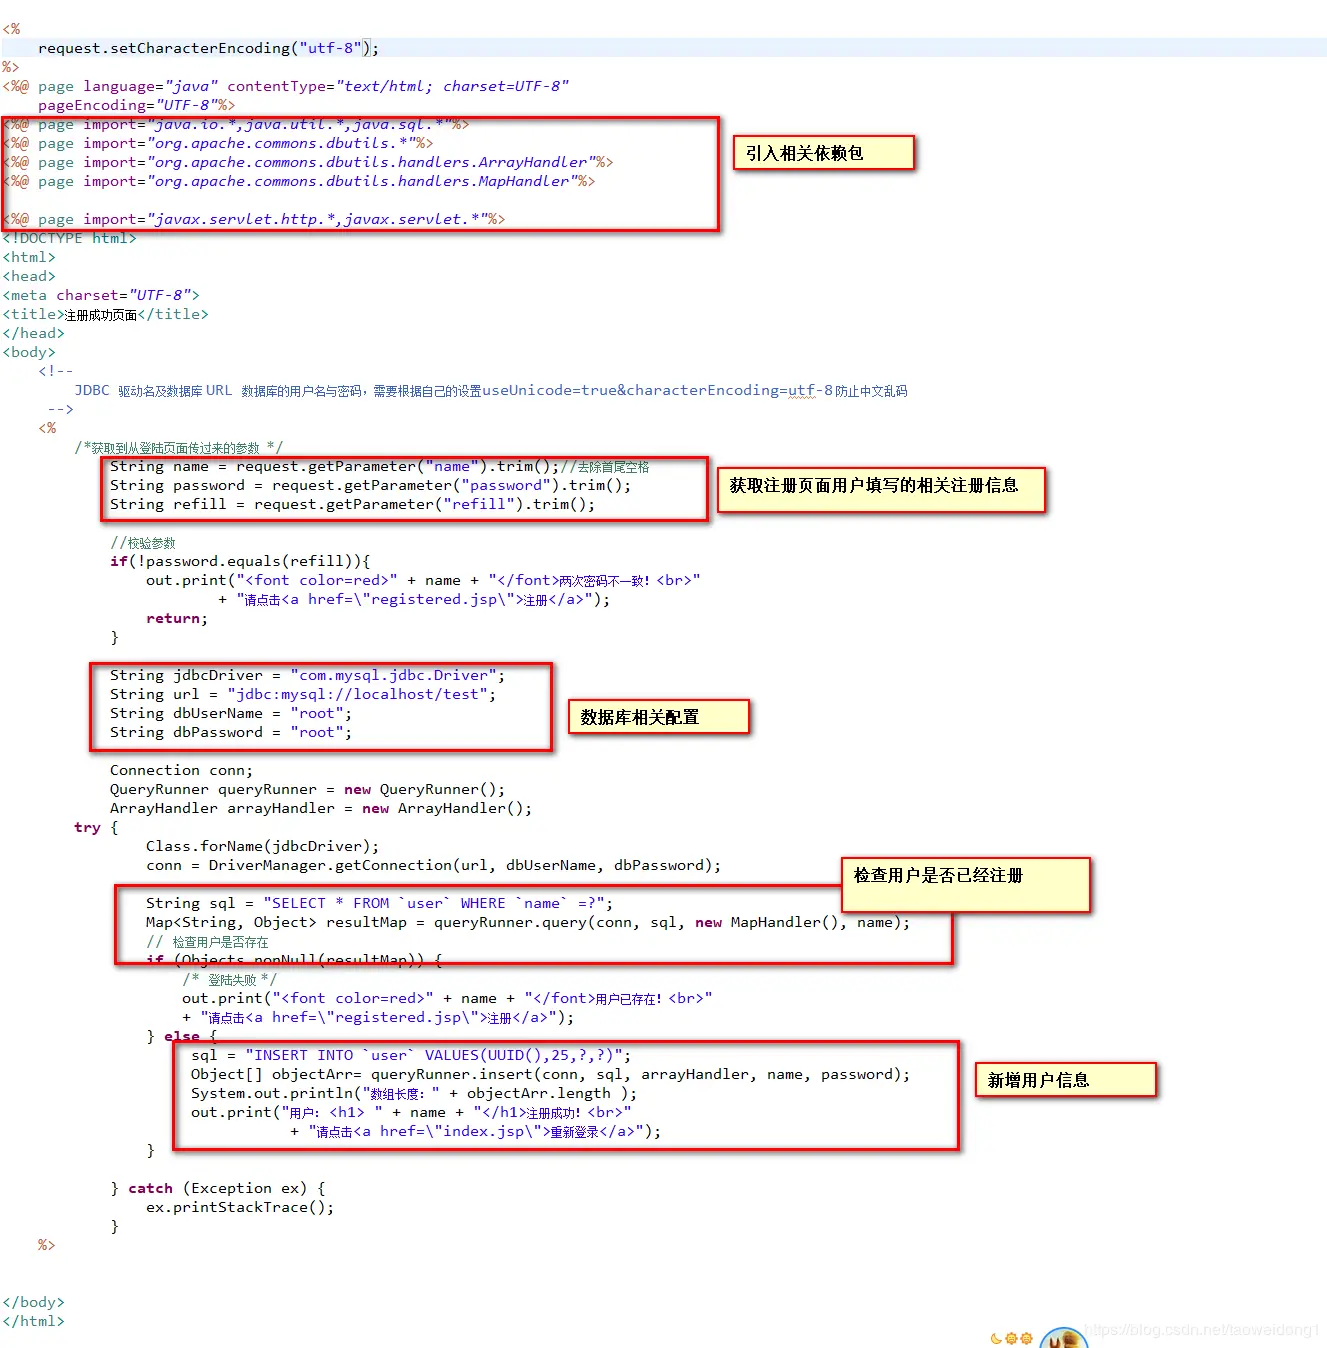Screen dimensions: 1327x1348
Task: Click the String dbUserName = "root" line
Action: tap(231, 713)
